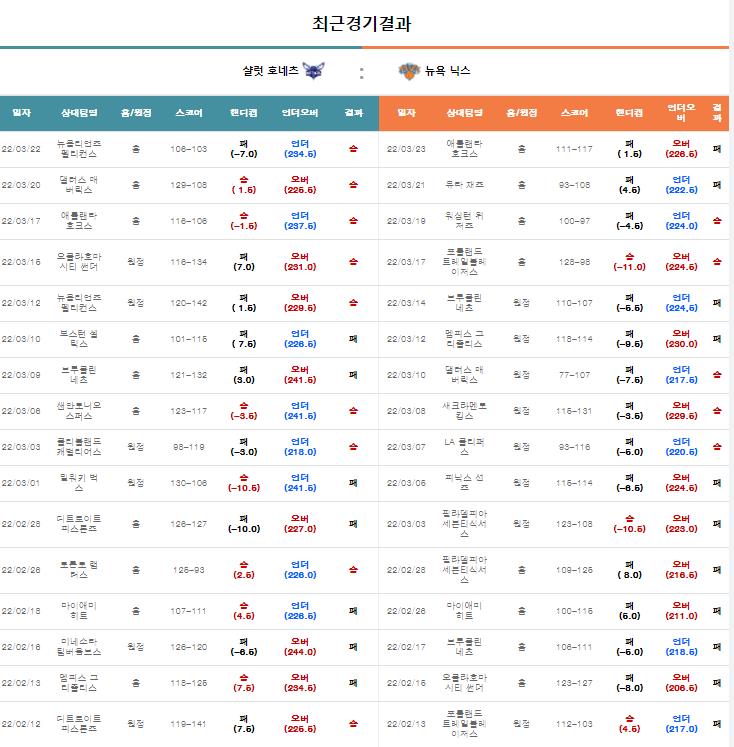Click the 123-117 score cell
The width and height of the screenshot is (734, 747).
(x=189, y=411)
